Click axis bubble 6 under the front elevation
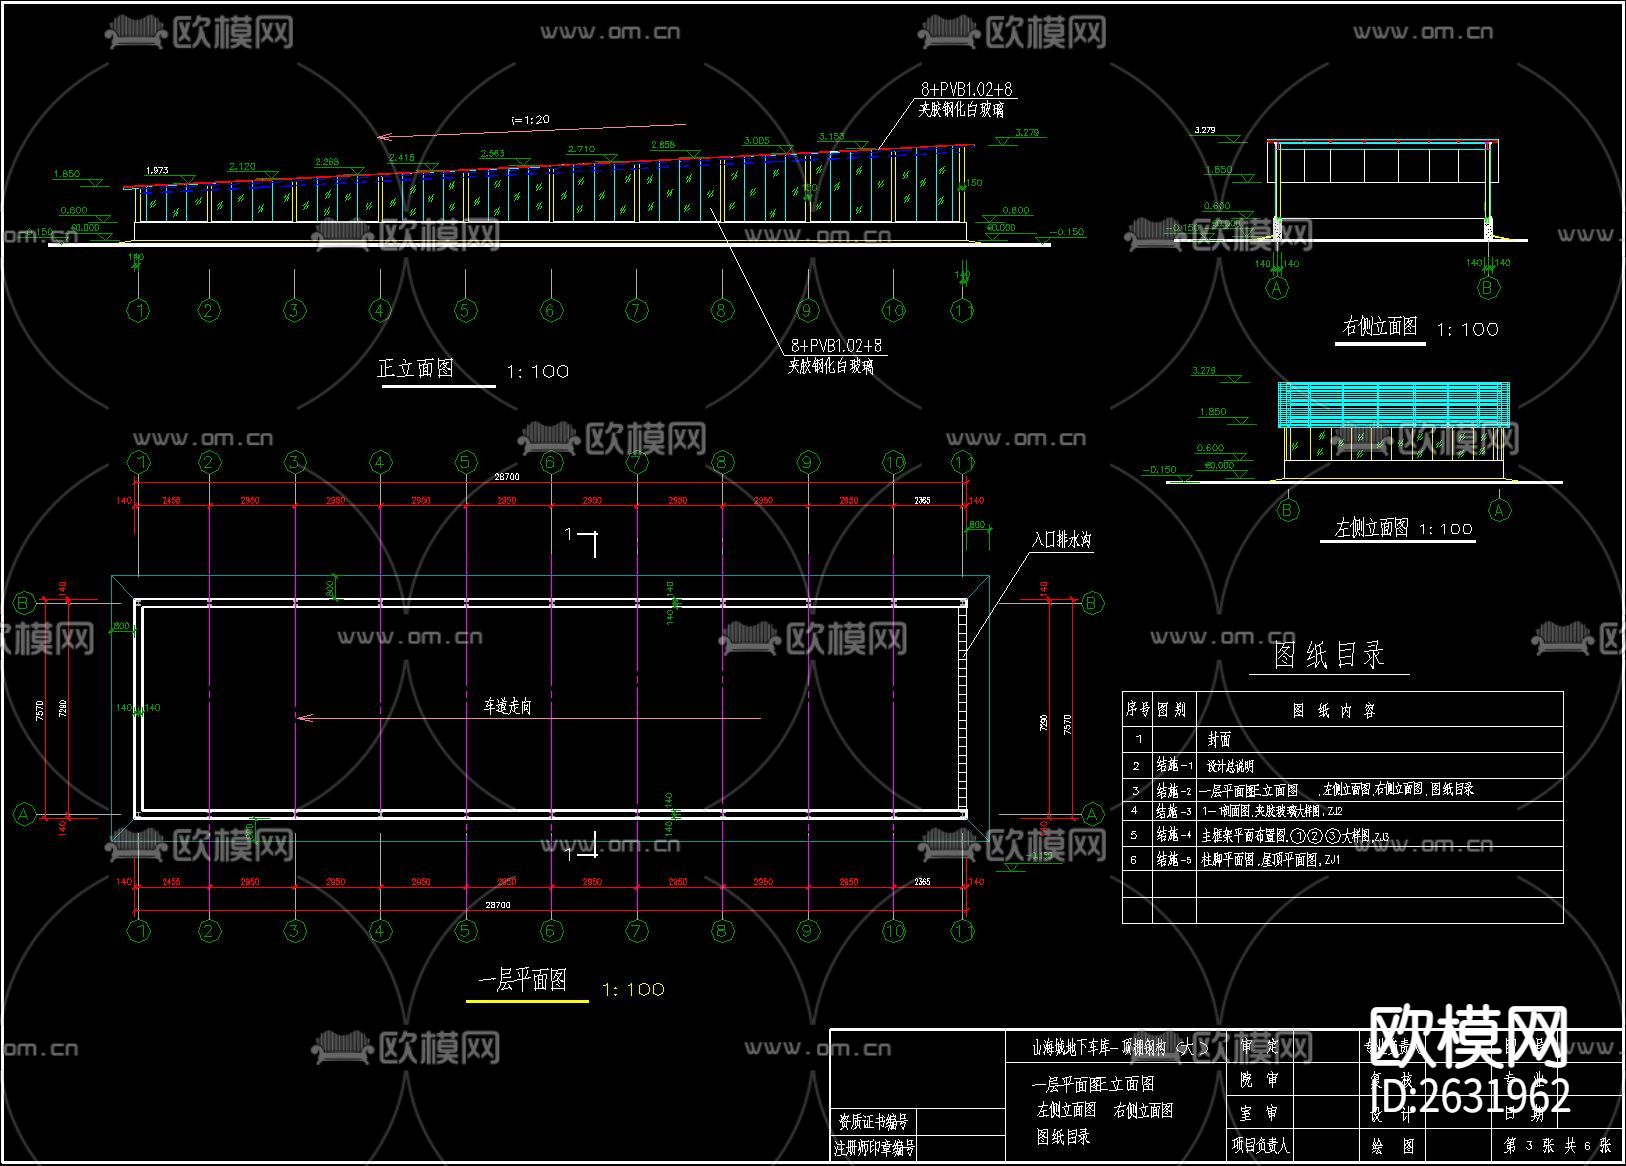This screenshot has height=1166, width=1626. (550, 310)
